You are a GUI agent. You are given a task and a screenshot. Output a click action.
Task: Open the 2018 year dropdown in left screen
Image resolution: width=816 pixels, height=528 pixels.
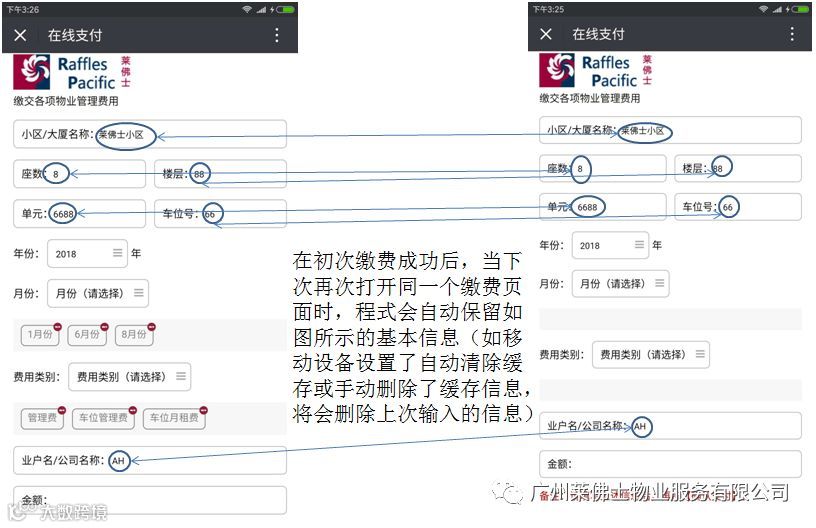(x=87, y=253)
